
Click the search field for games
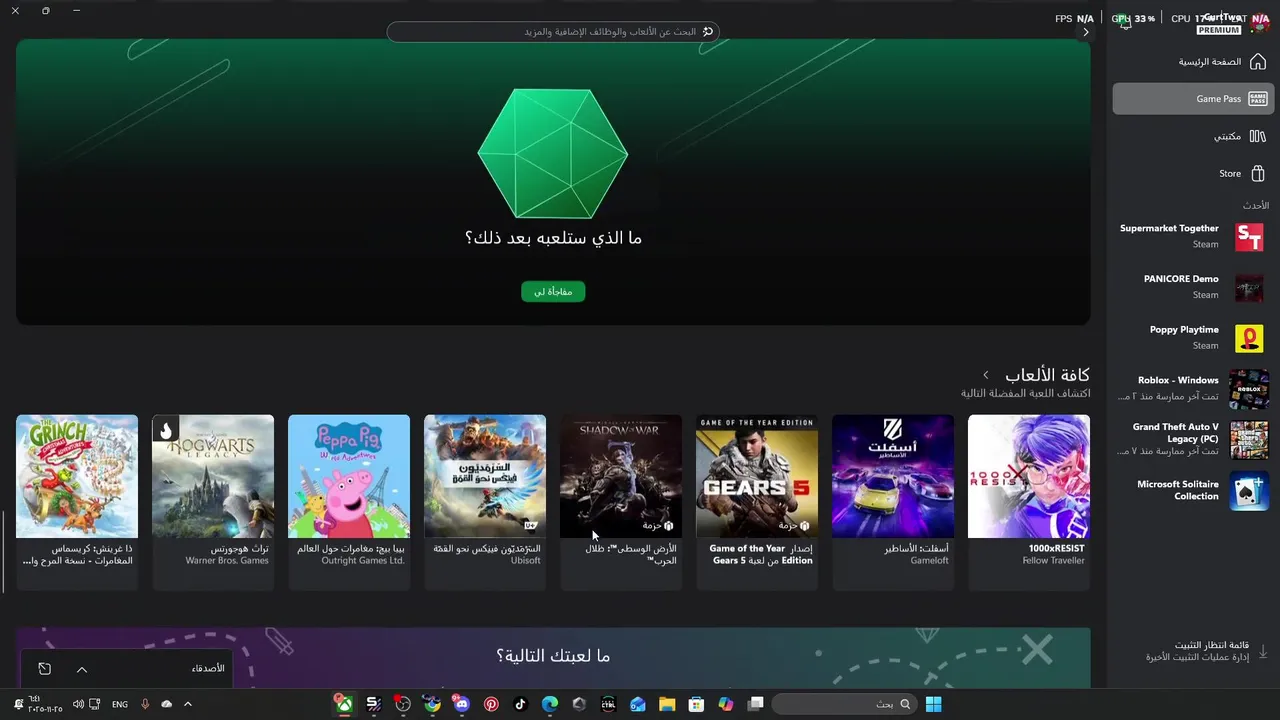553,32
